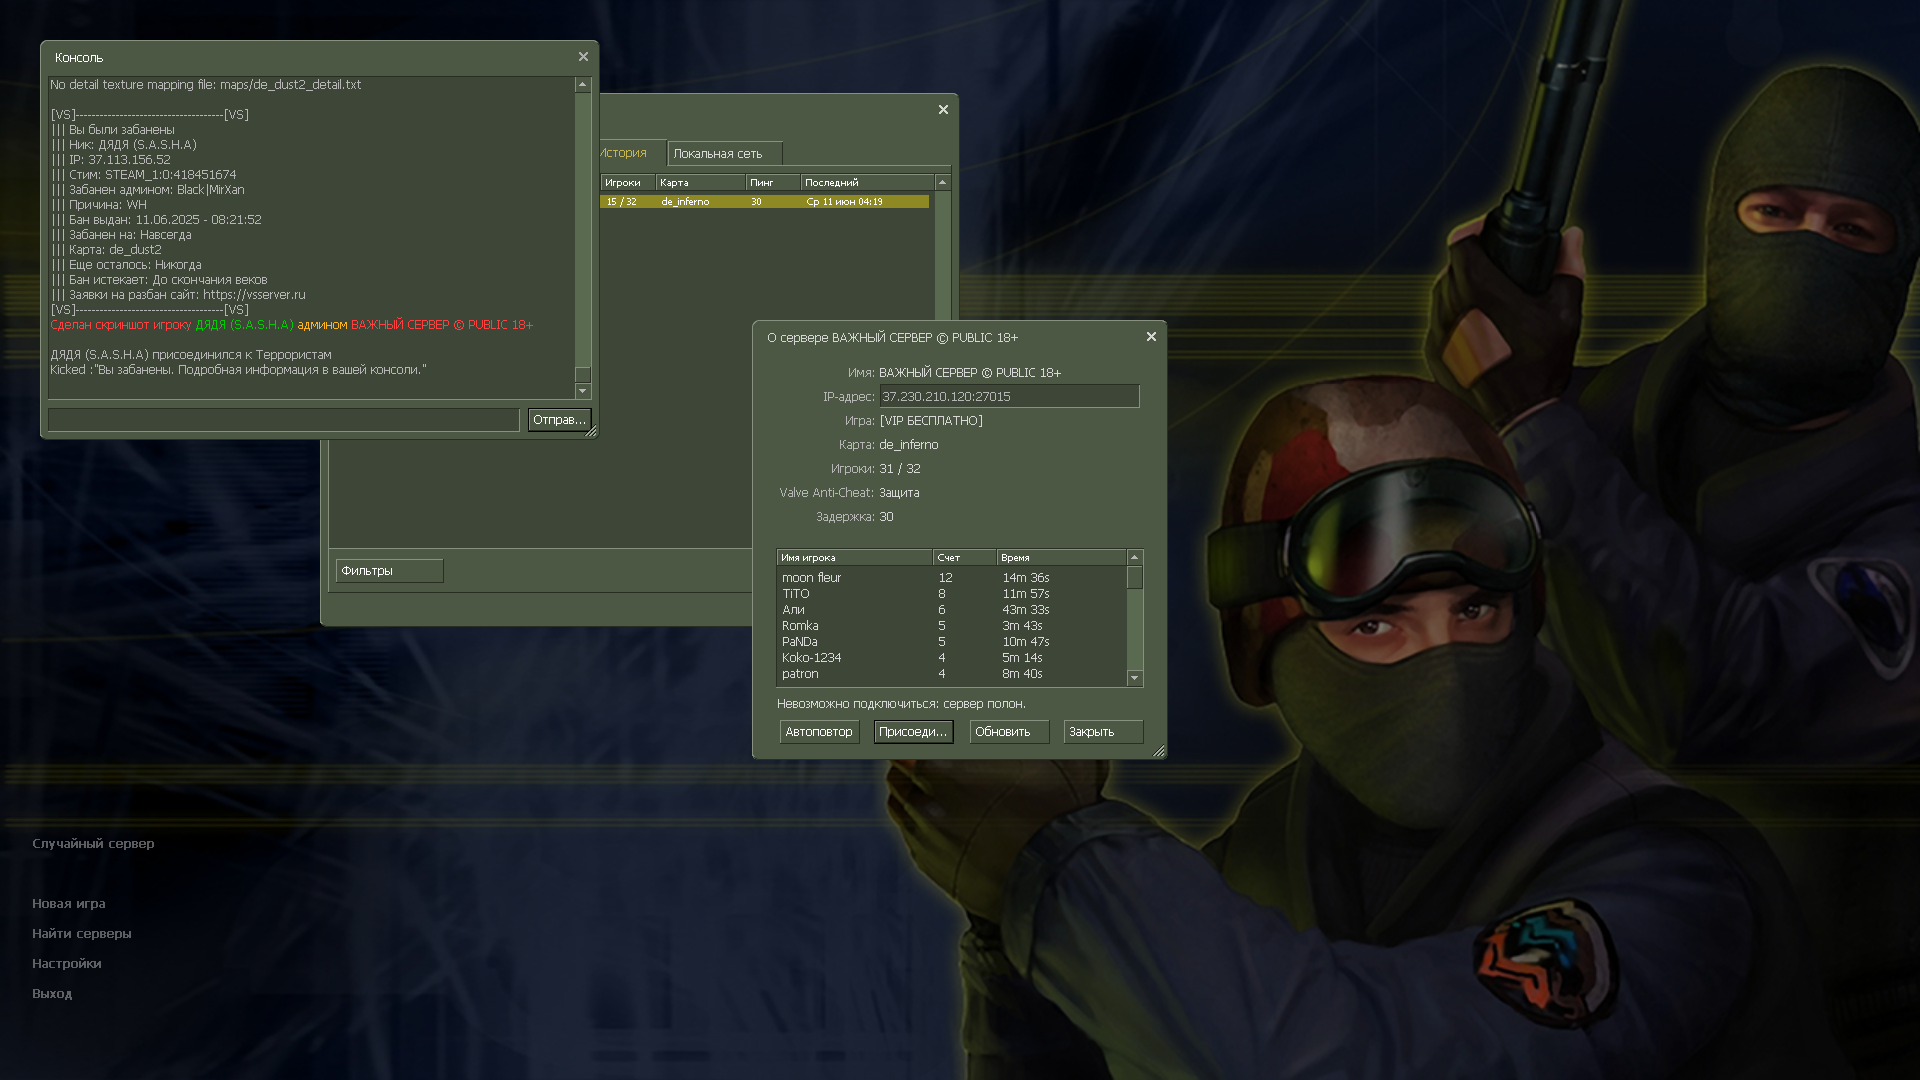Close the Console window

point(583,57)
